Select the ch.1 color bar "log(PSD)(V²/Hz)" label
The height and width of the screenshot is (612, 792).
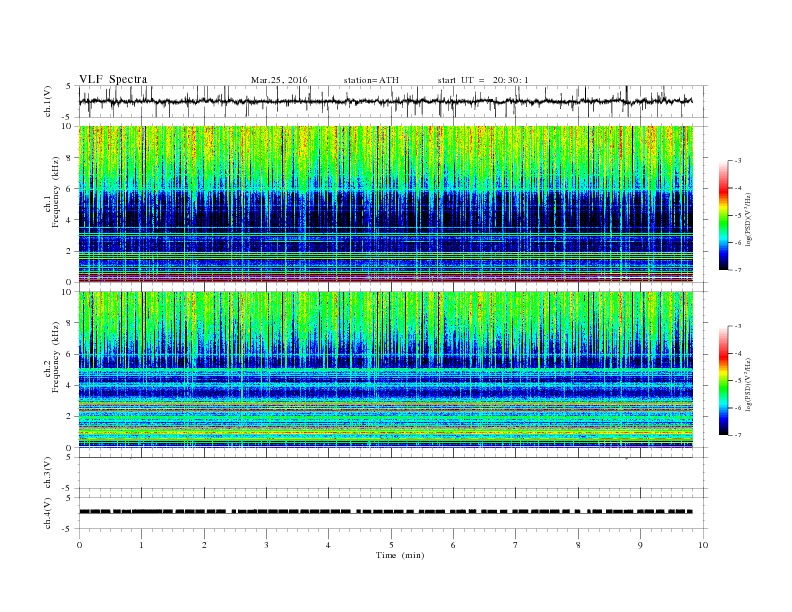749,220
